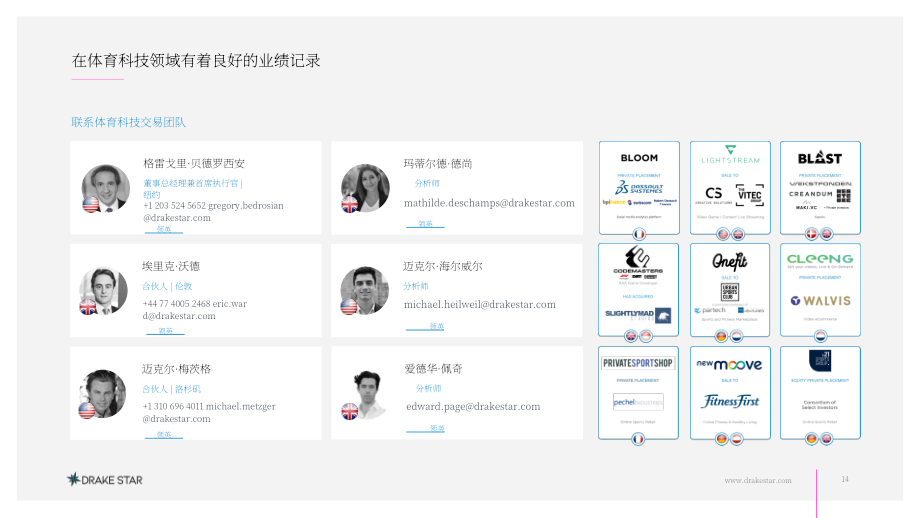The width and height of the screenshot is (920, 518).
Task: Open the mathilde.deschamps@drakestar.com email link
Action: click(489, 203)
